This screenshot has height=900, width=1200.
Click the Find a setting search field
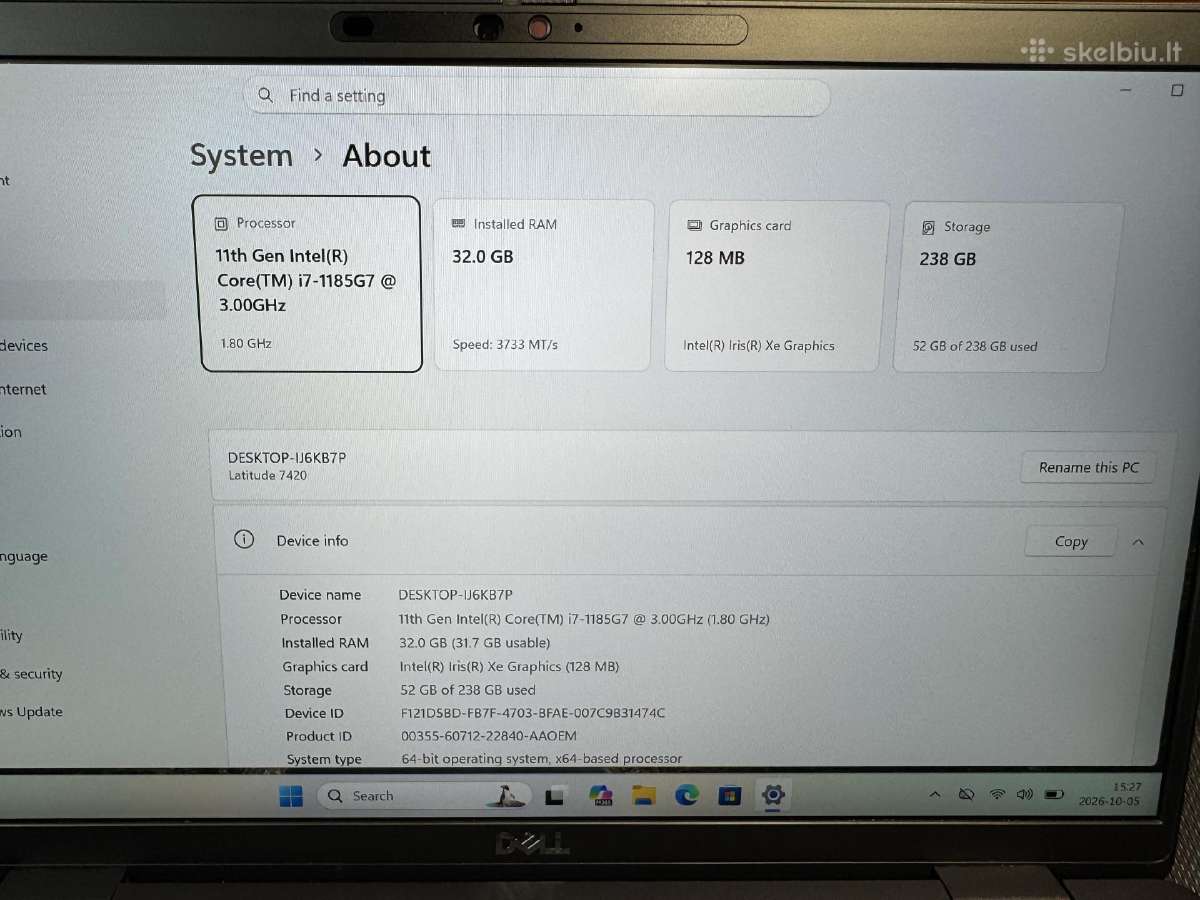pyautogui.click(x=538, y=96)
